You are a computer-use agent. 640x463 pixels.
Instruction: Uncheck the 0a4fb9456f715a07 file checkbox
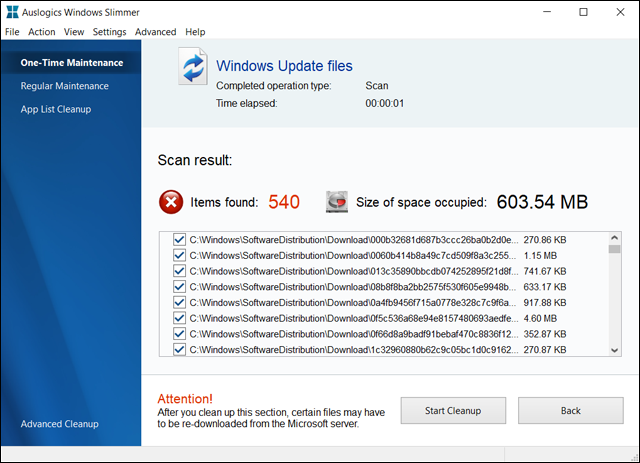179,303
